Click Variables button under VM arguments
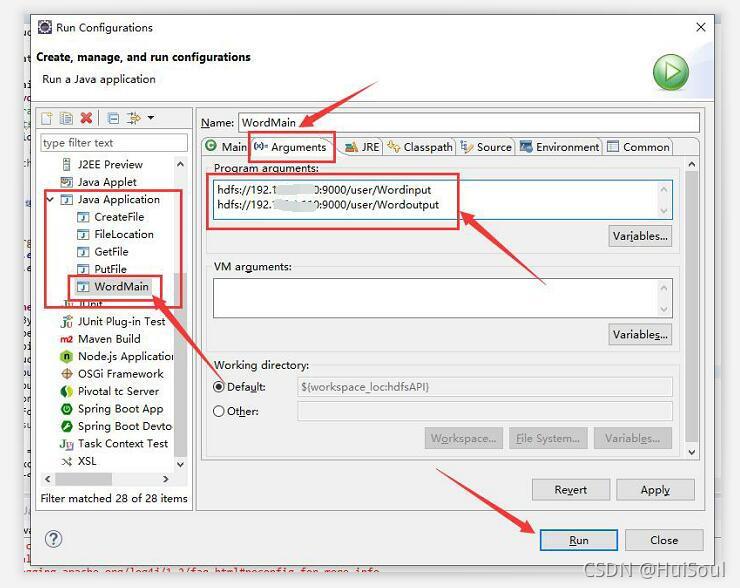740x588 pixels. click(x=640, y=335)
